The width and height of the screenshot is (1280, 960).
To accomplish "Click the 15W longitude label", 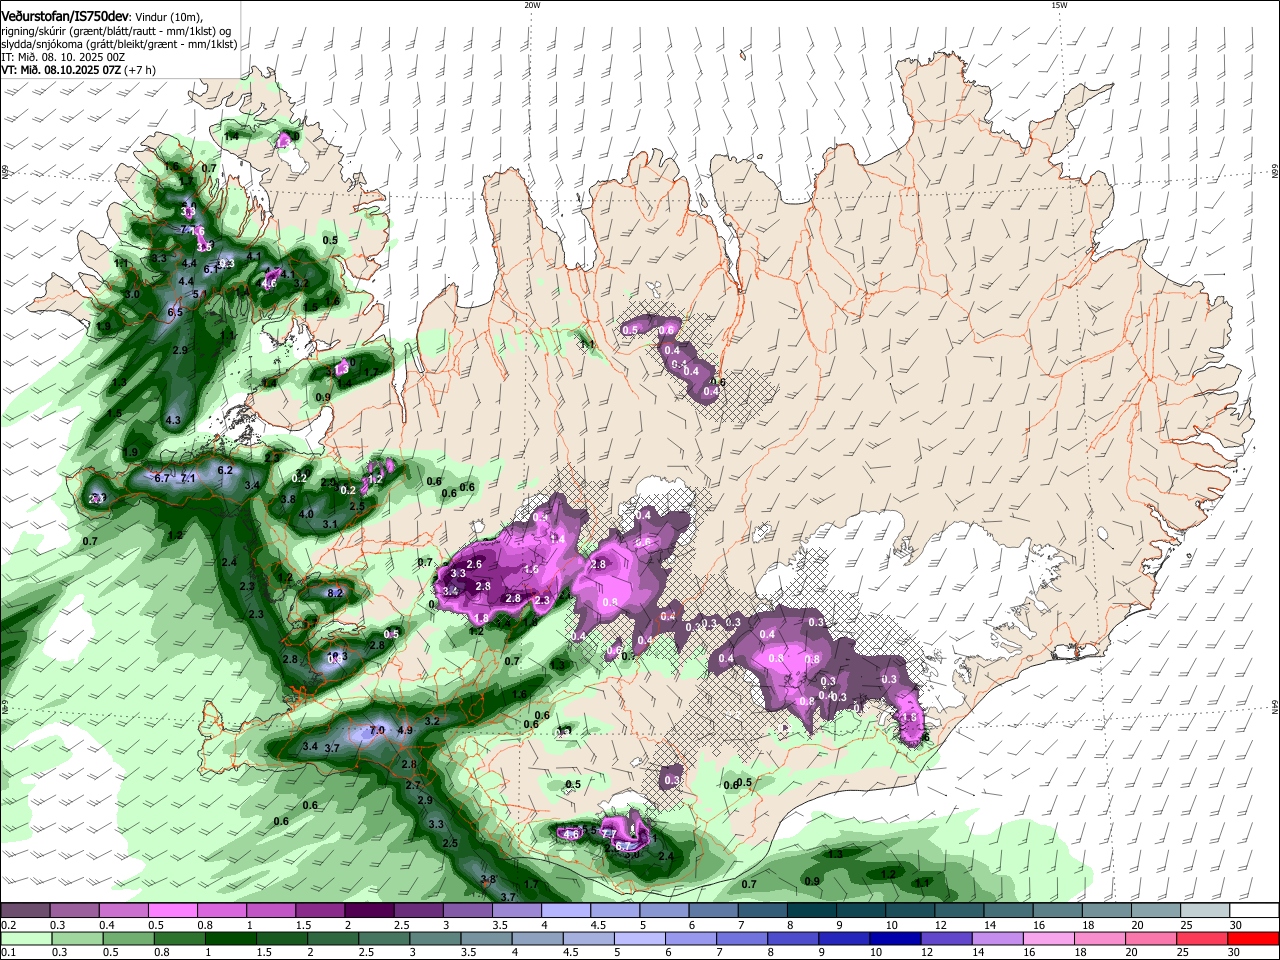I will click(1058, 4).
